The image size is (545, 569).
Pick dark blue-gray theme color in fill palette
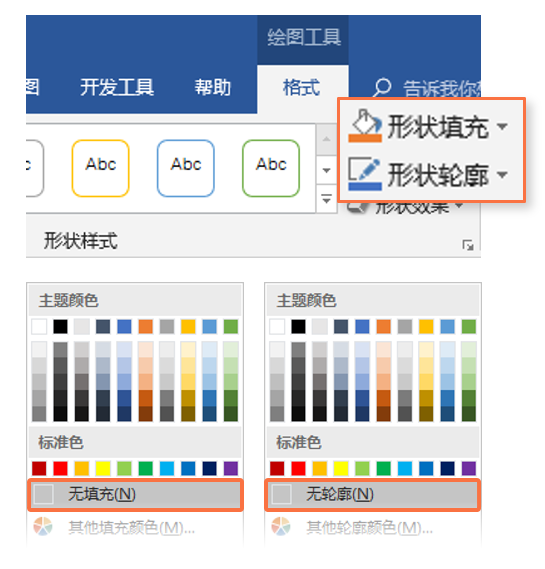click(103, 327)
